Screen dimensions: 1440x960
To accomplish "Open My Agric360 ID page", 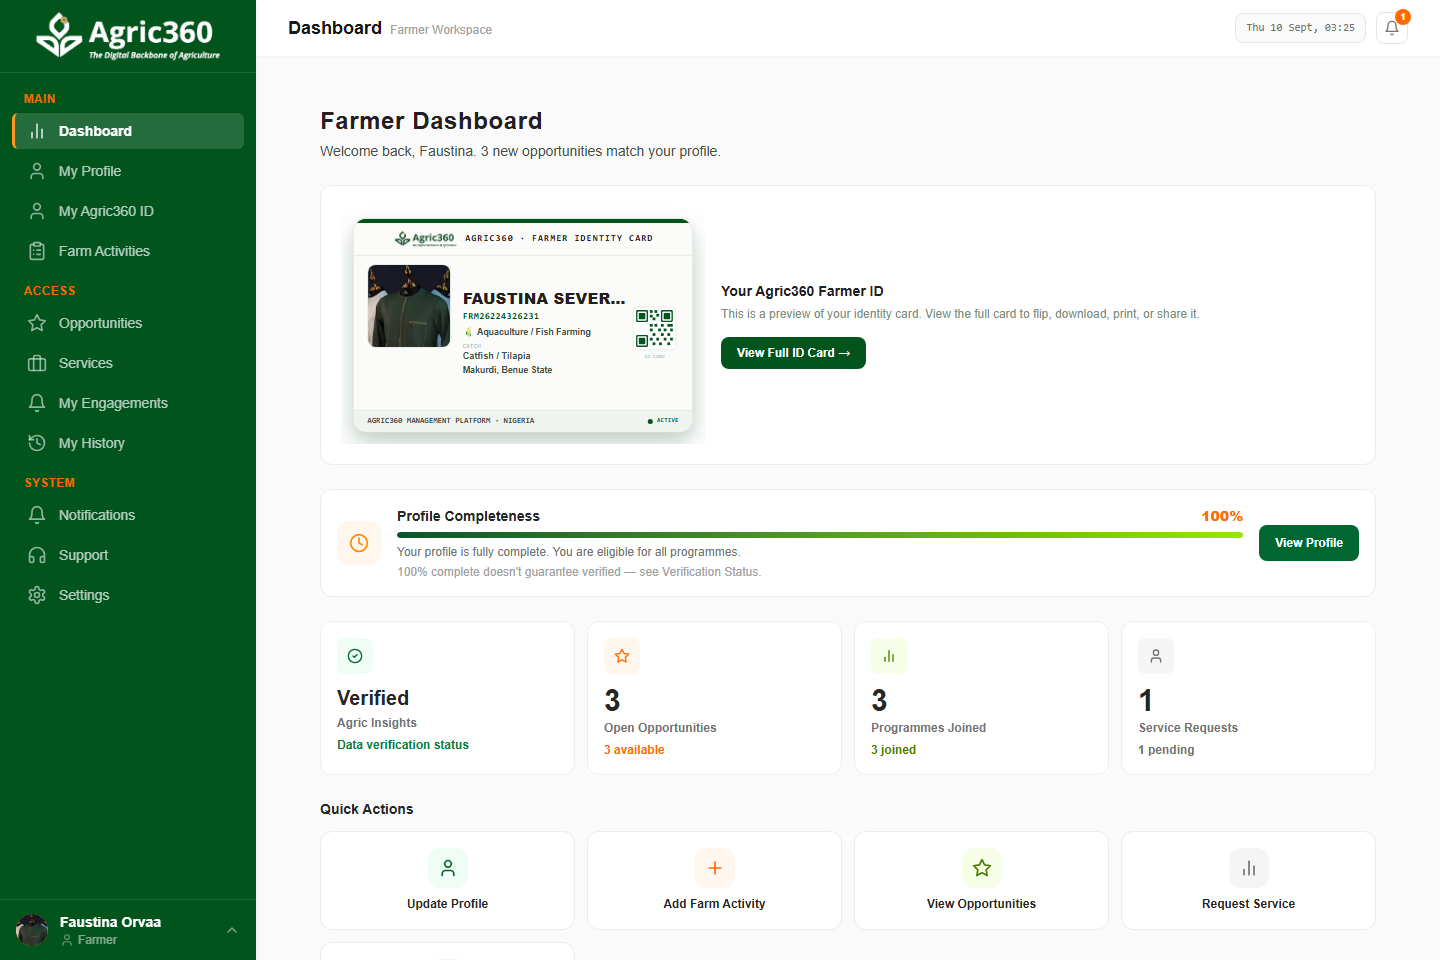I will pyautogui.click(x=128, y=211).
